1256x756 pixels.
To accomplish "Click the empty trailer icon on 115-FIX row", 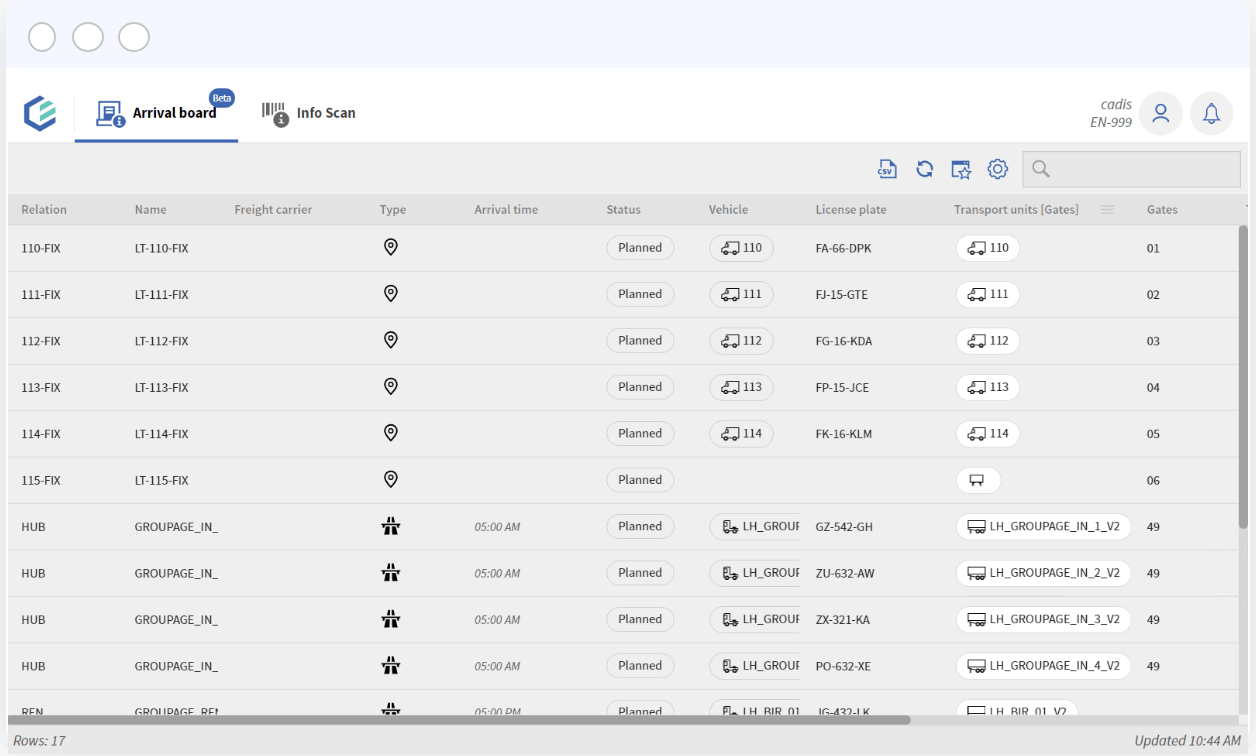I will pyautogui.click(x=978, y=480).
